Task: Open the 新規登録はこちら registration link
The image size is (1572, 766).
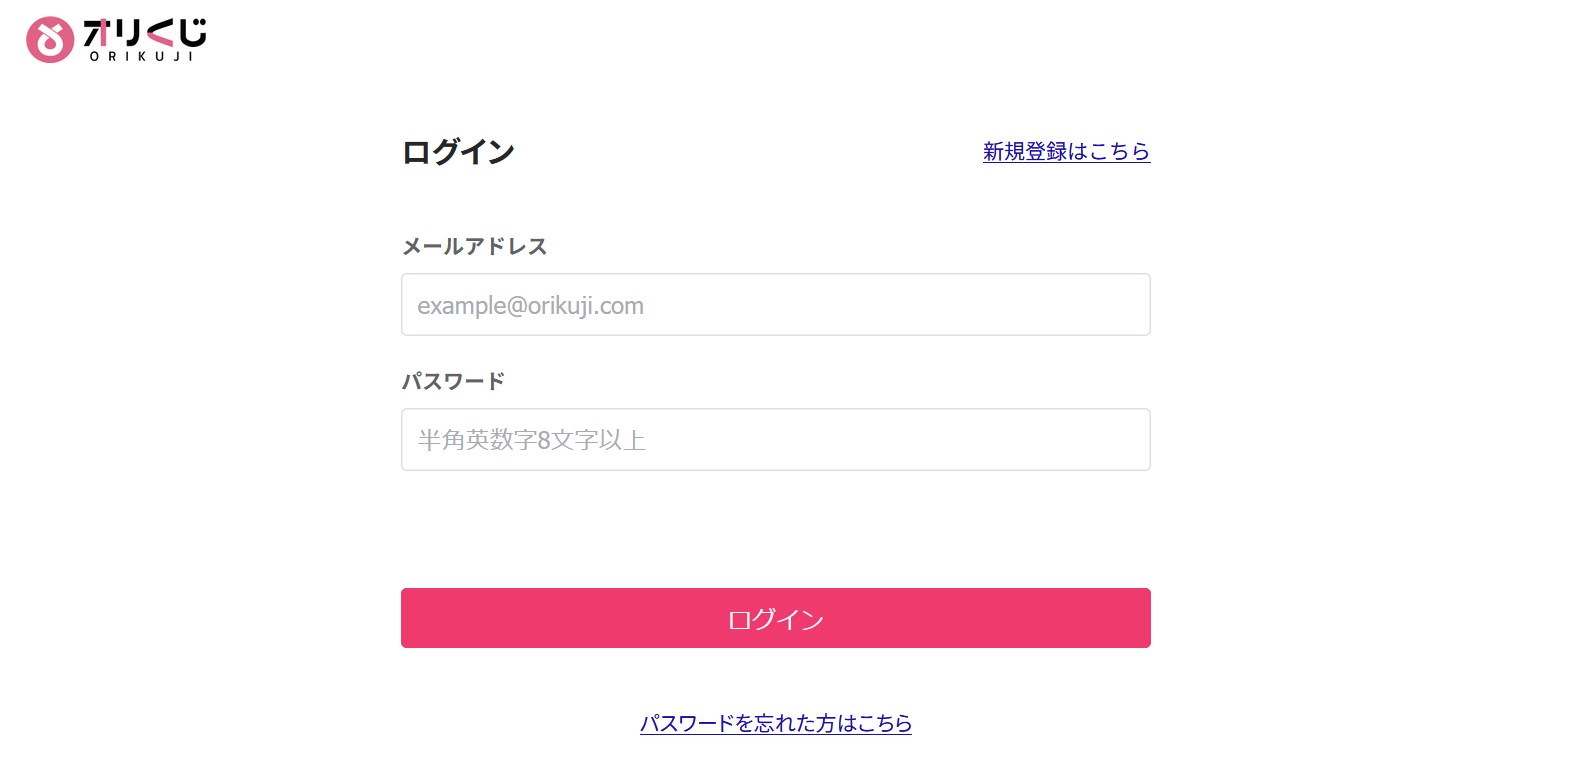Action: click(x=1066, y=151)
